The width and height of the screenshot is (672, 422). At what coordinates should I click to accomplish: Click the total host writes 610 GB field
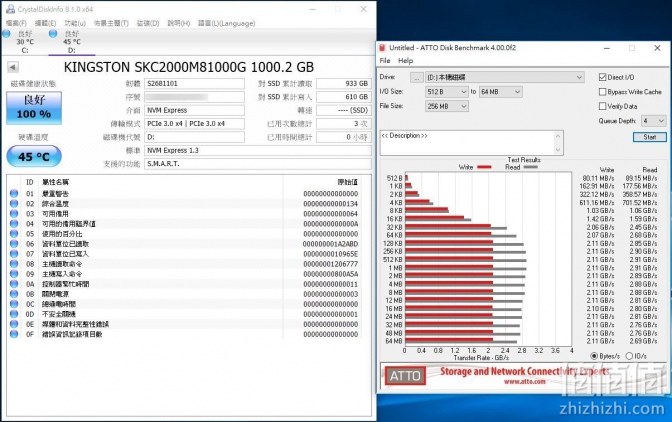pyautogui.click(x=344, y=97)
